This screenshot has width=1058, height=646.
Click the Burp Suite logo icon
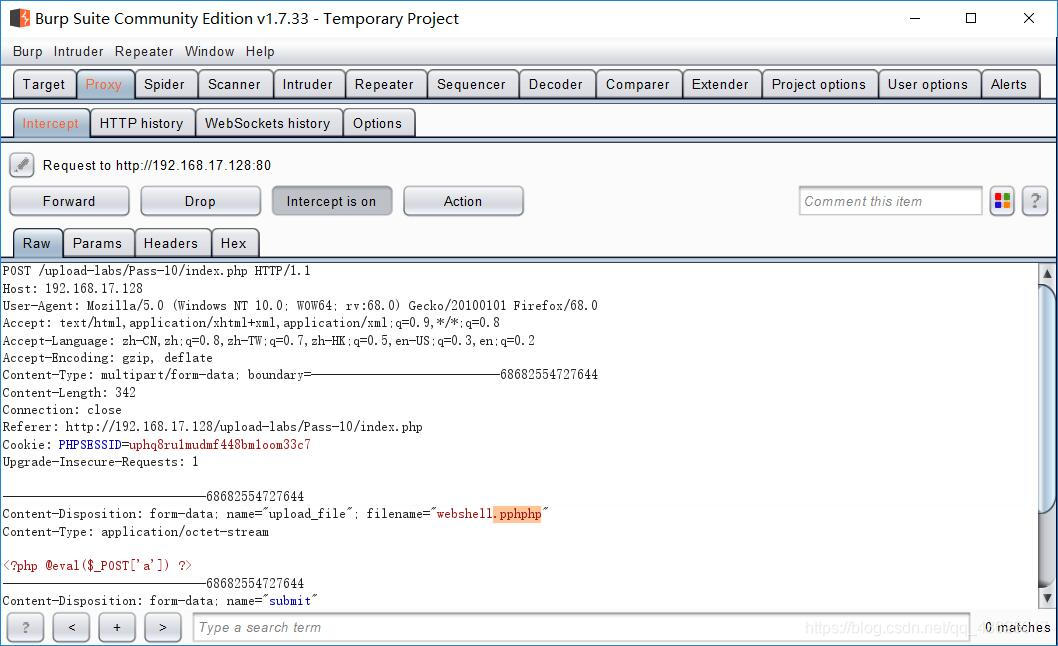(20, 18)
